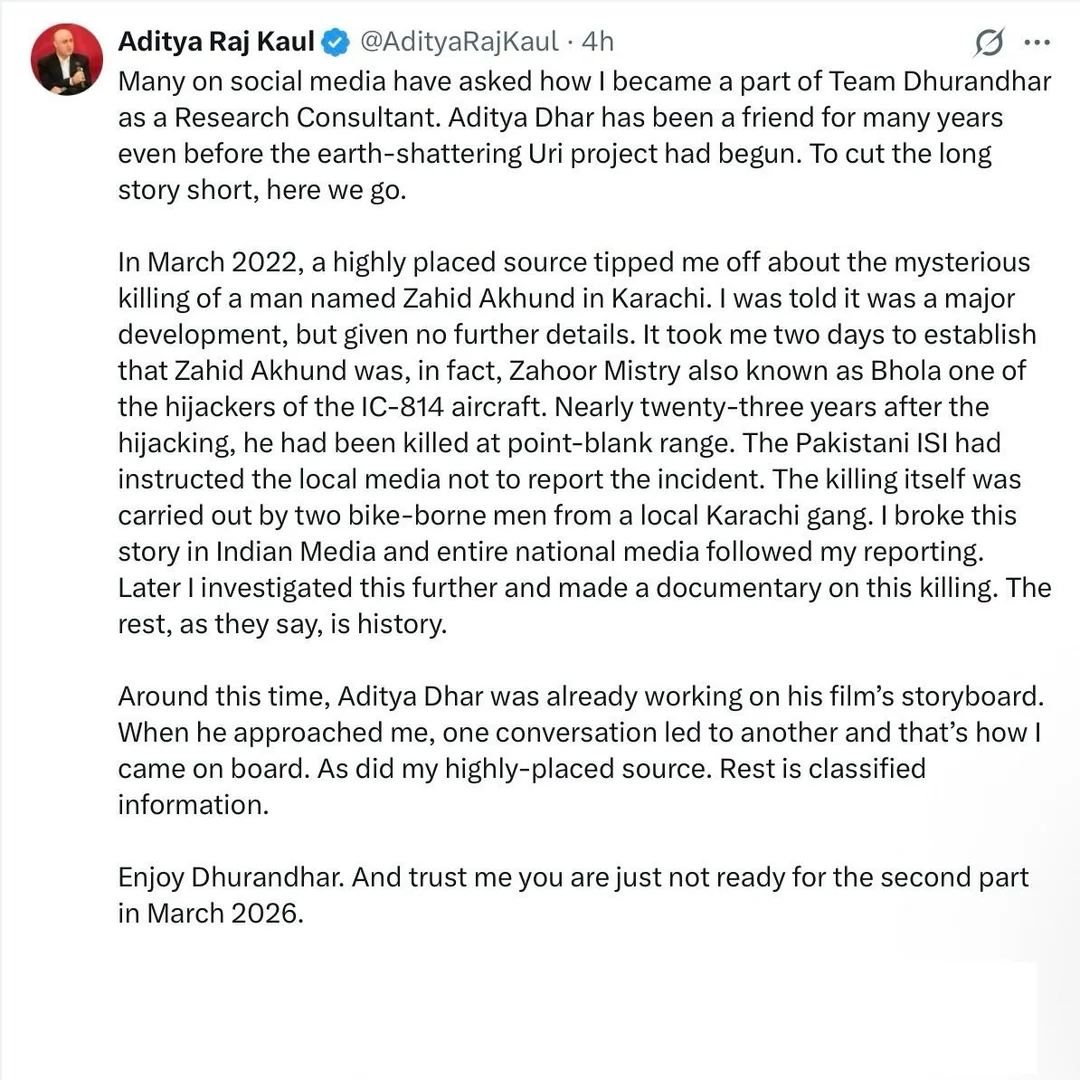The image size is (1080, 1080).
Task: Click "in March 2026" ending the post
Action: coord(208,913)
